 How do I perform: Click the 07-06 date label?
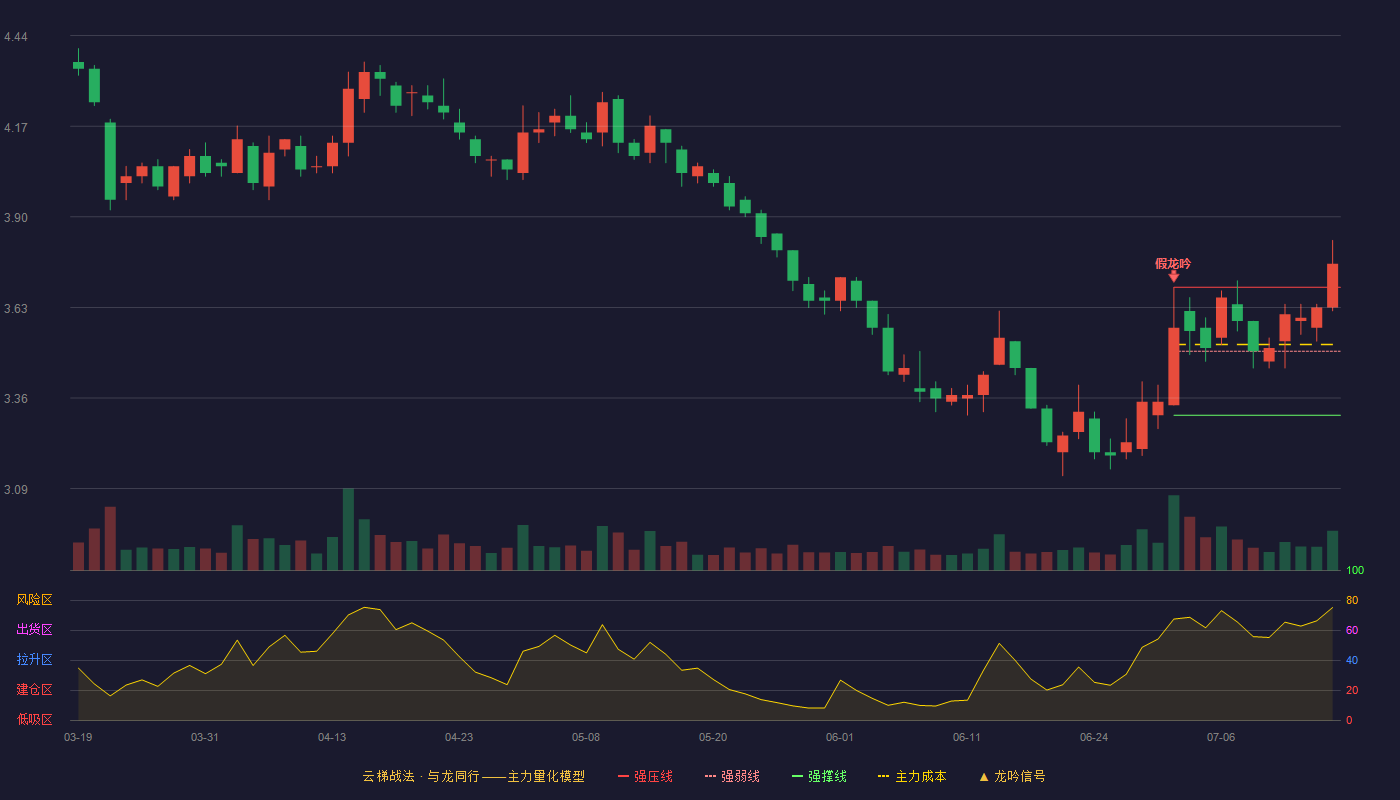tap(1221, 737)
